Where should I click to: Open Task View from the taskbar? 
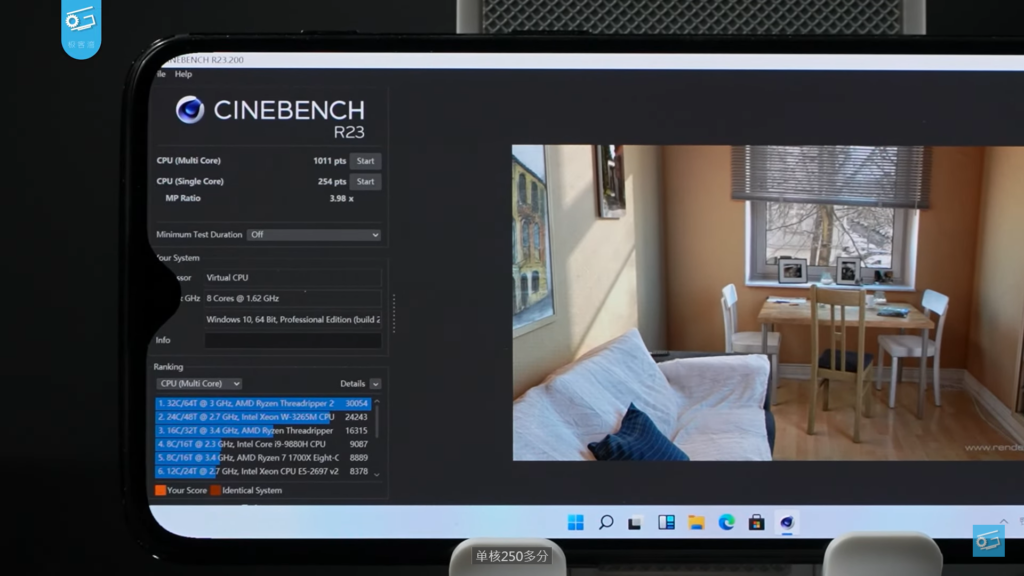click(635, 522)
